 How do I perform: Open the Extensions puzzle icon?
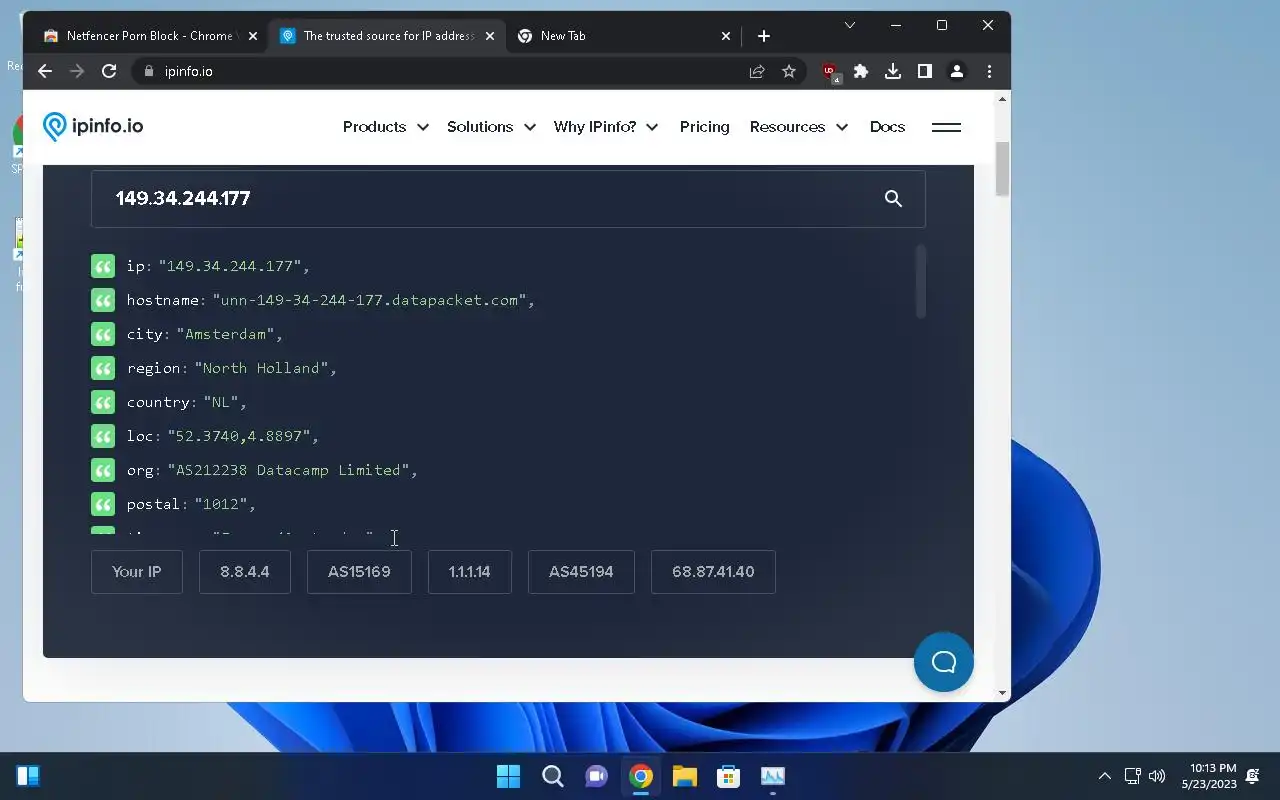coord(861,71)
